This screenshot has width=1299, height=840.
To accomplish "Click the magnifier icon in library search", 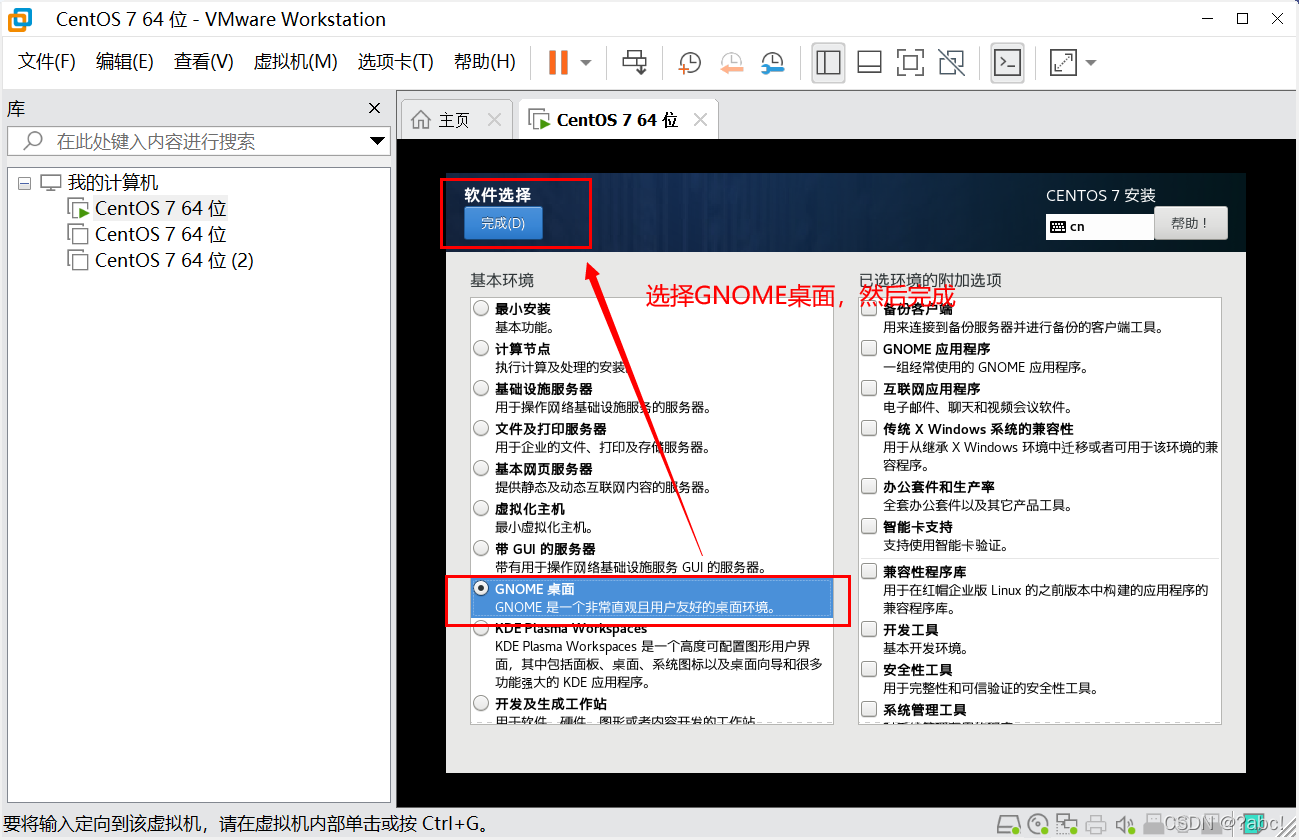I will point(33,141).
